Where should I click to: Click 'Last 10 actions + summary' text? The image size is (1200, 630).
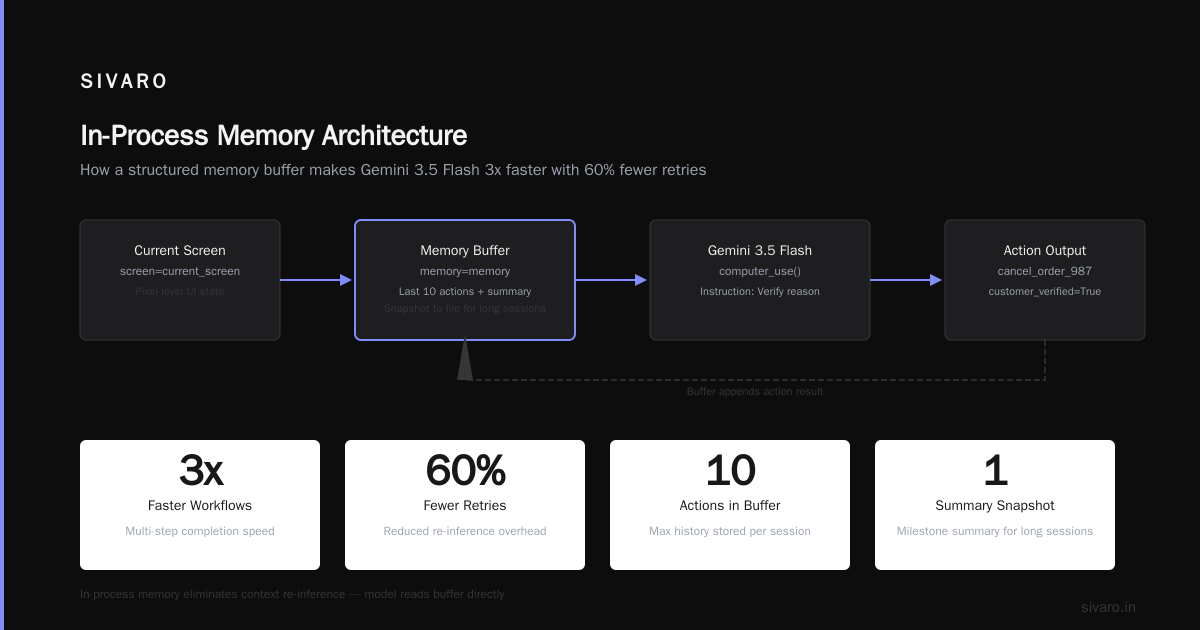pos(465,291)
